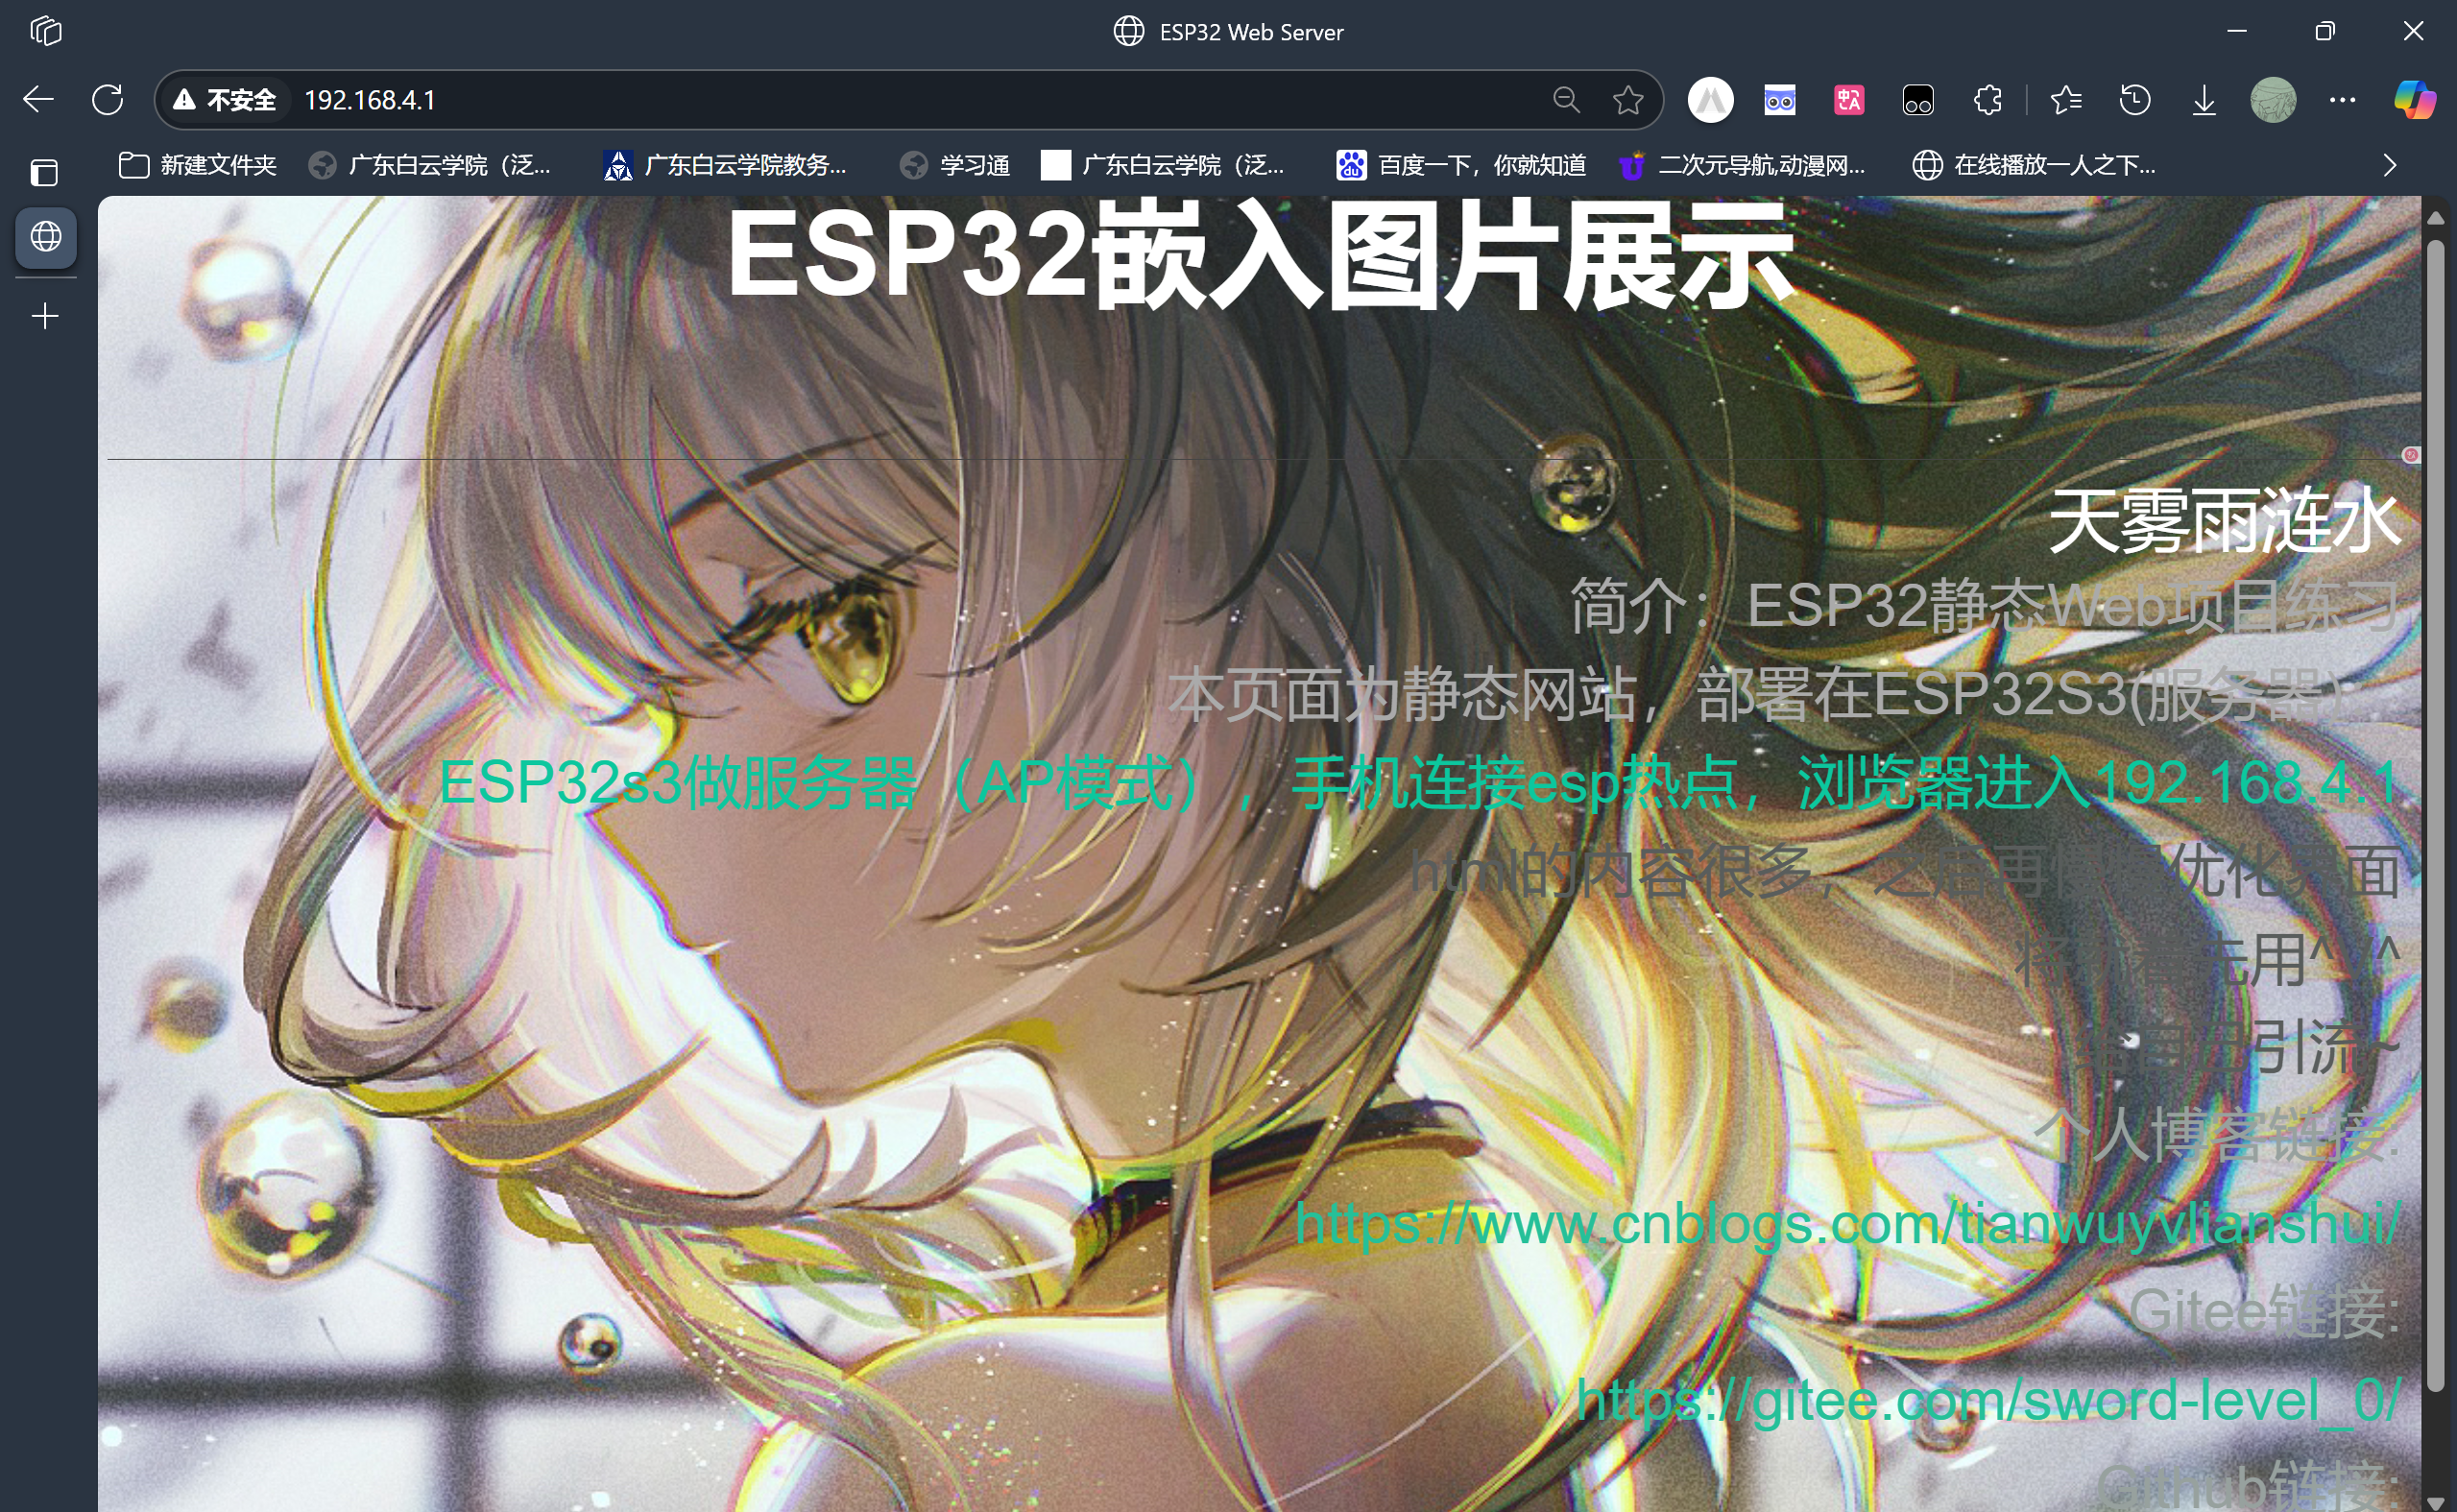This screenshot has height=1512, width=2457.
Task: Toggle the vertical tab actions menu icon
Action: point(44,172)
